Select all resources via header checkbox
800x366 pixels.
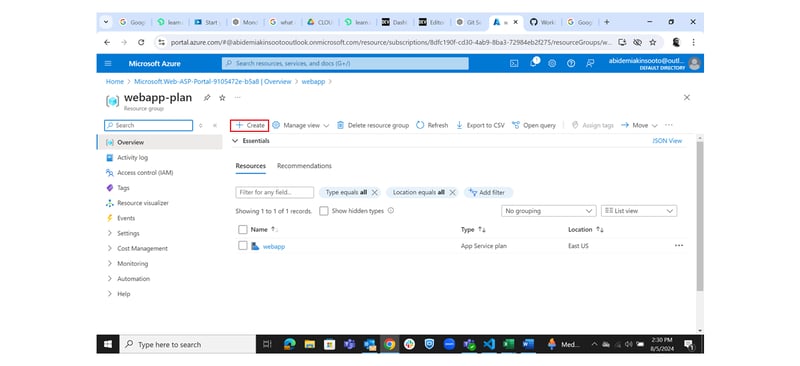(x=243, y=230)
